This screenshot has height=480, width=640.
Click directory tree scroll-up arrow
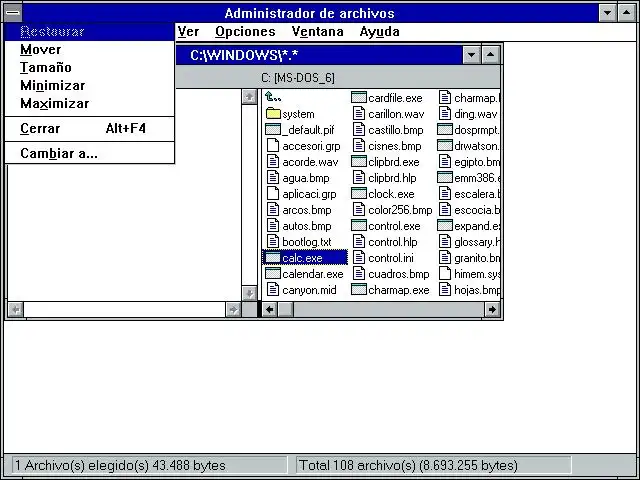point(249,97)
